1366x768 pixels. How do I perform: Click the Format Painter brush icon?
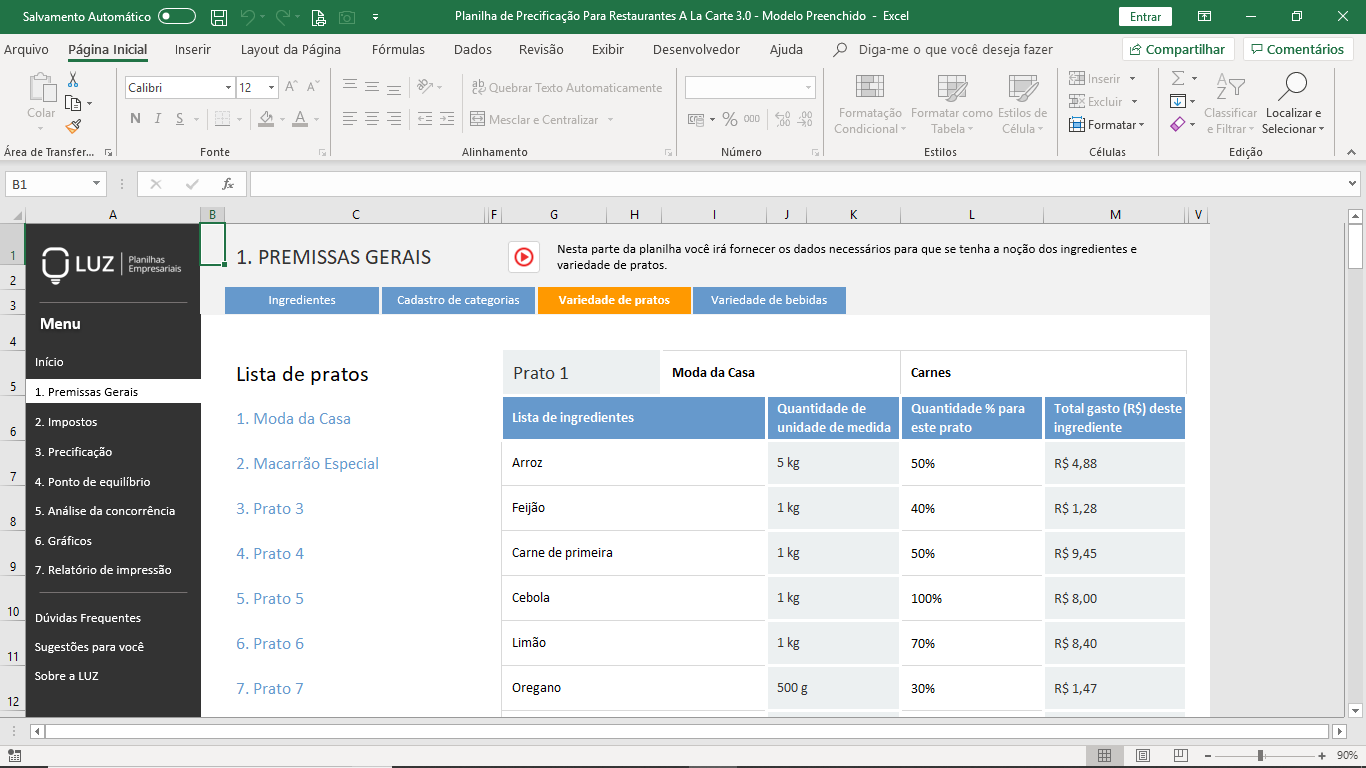tap(73, 126)
